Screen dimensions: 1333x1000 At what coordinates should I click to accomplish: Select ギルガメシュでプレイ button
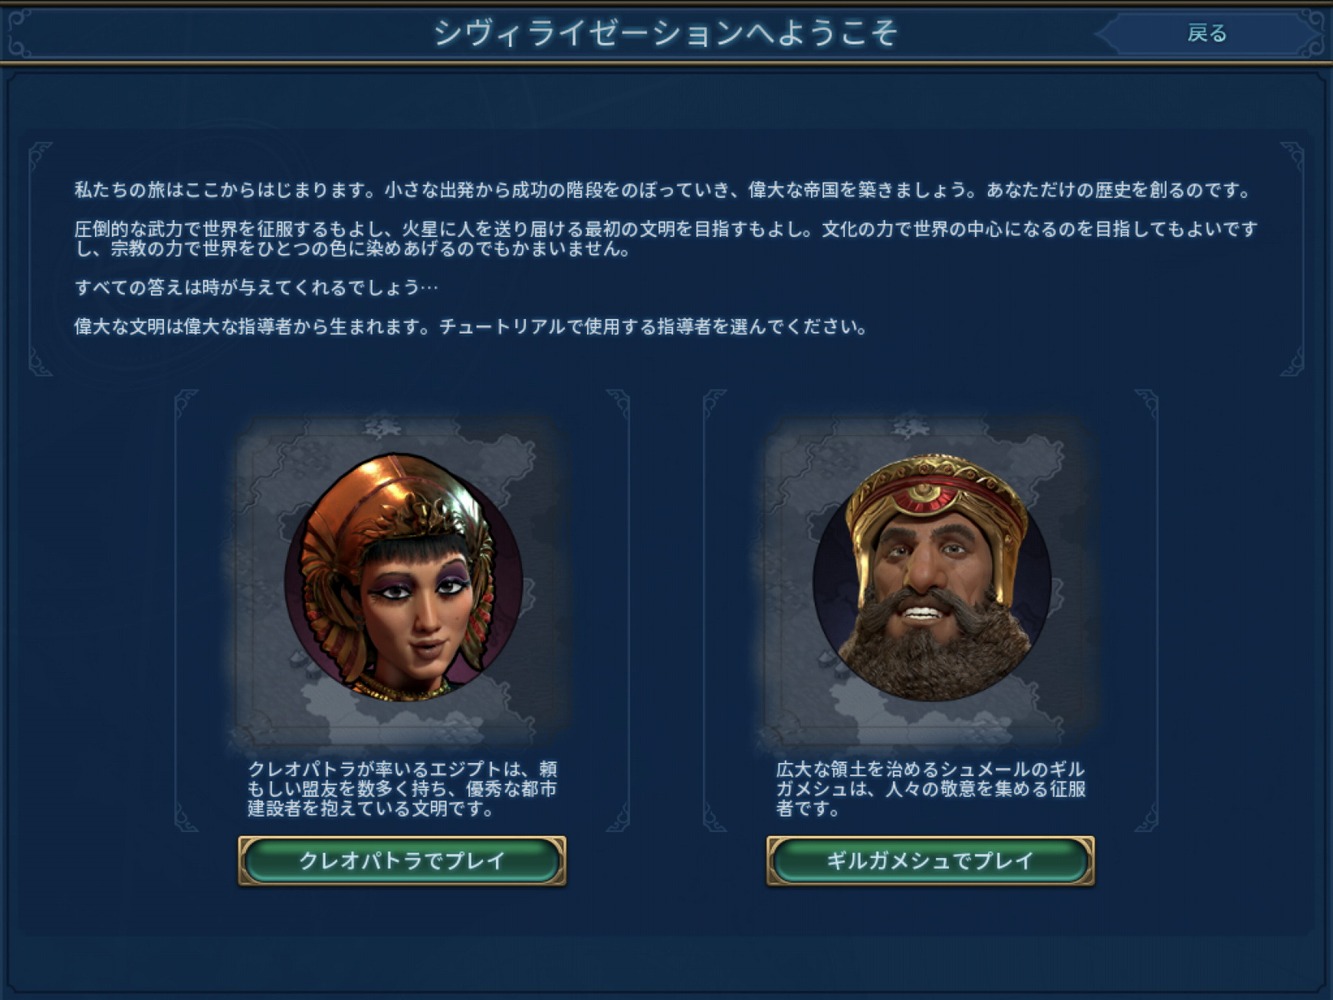click(930, 861)
